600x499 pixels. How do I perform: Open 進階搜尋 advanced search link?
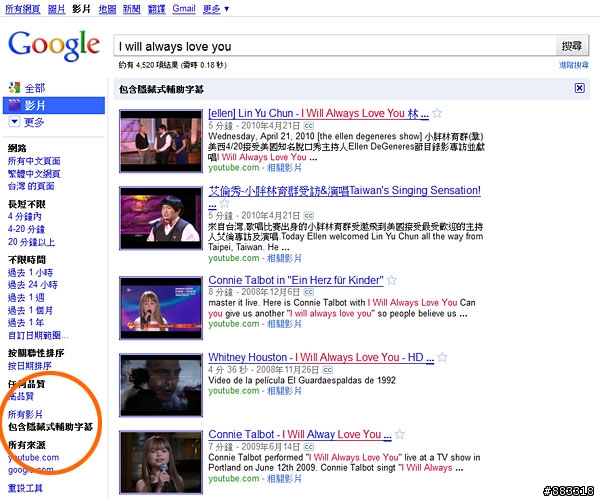574,65
